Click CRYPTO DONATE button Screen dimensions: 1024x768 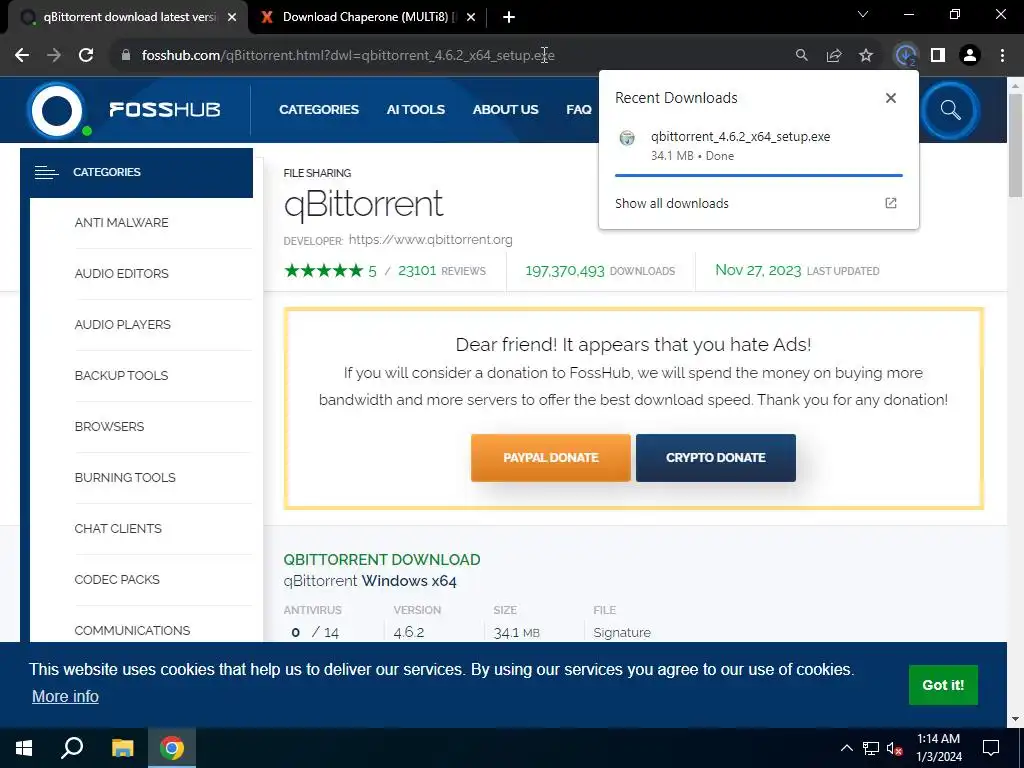click(x=716, y=458)
